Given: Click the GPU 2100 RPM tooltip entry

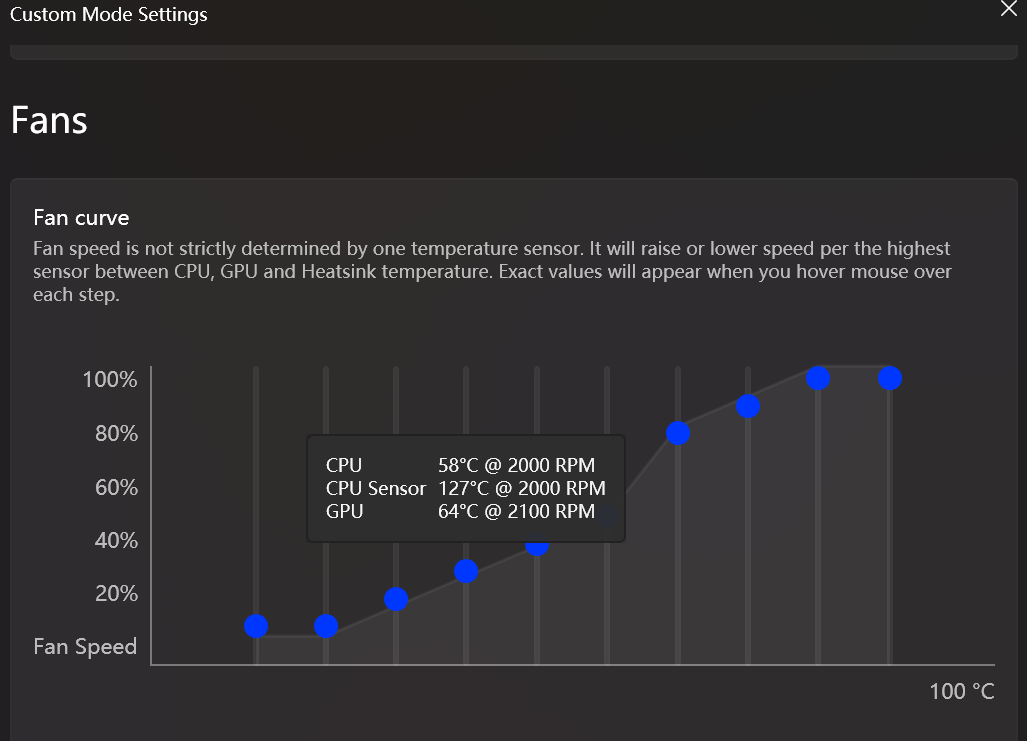Looking at the screenshot, I should [x=460, y=511].
